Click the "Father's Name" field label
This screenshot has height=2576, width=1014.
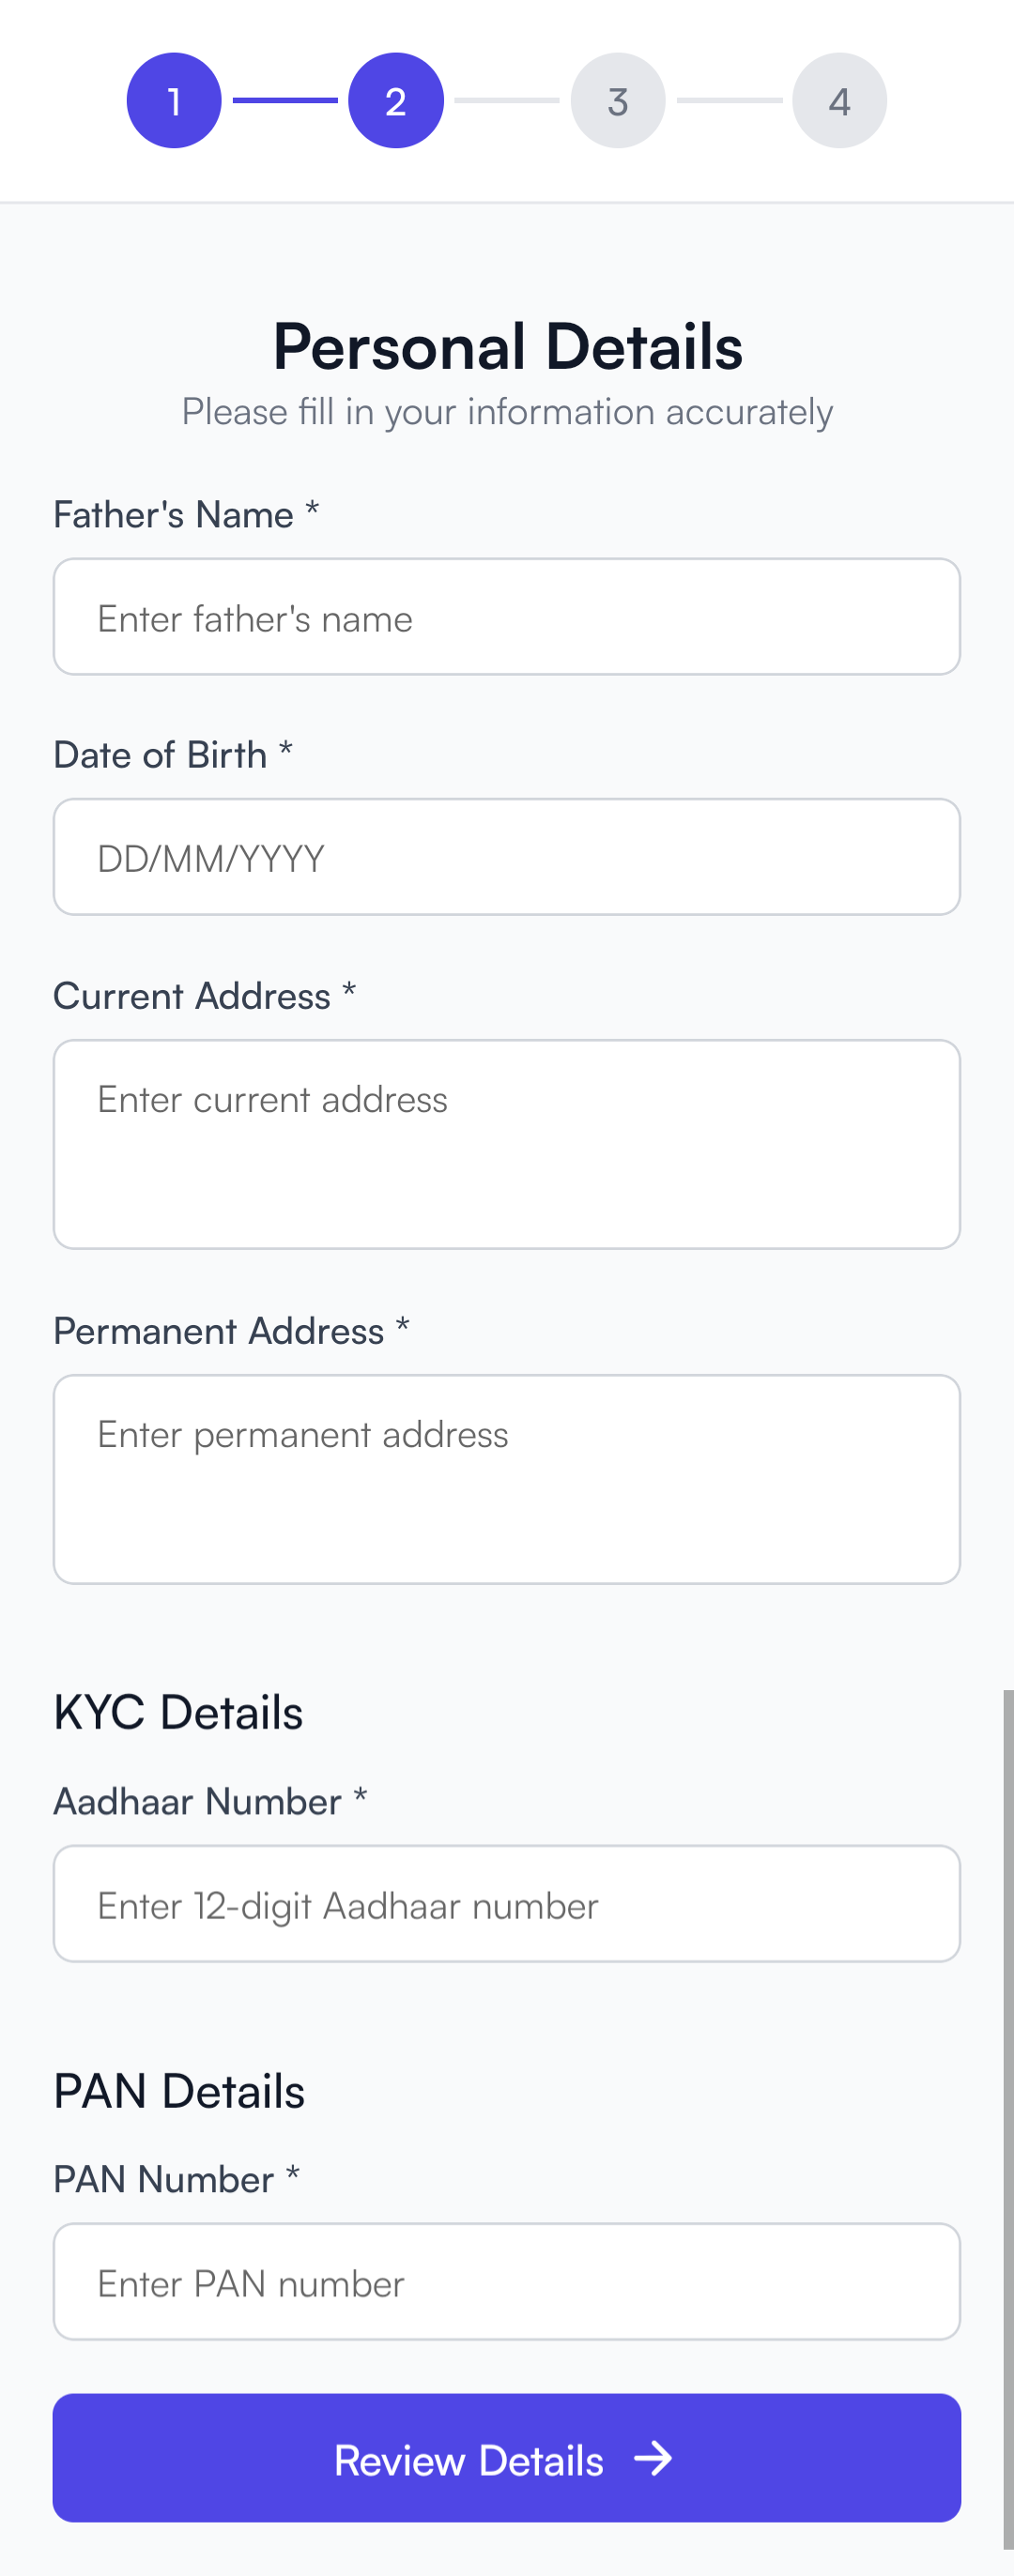coord(174,515)
